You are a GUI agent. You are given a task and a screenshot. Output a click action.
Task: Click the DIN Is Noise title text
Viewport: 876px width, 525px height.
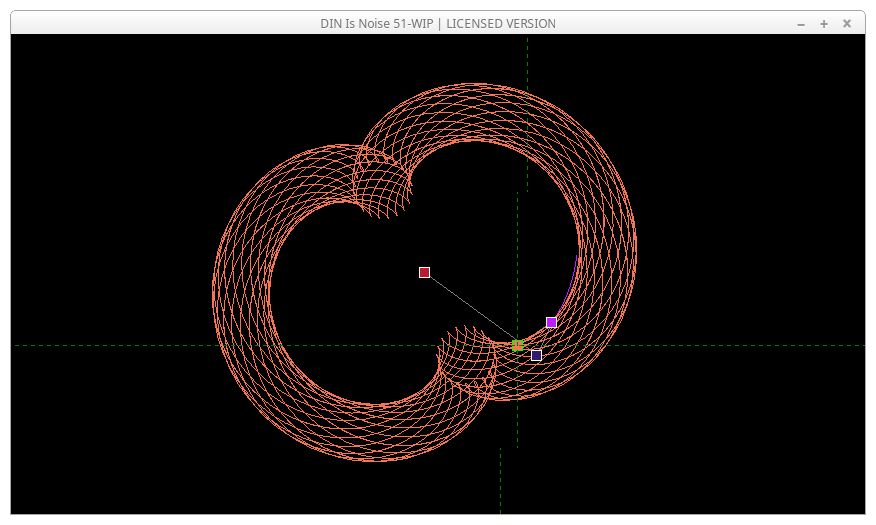pos(438,24)
